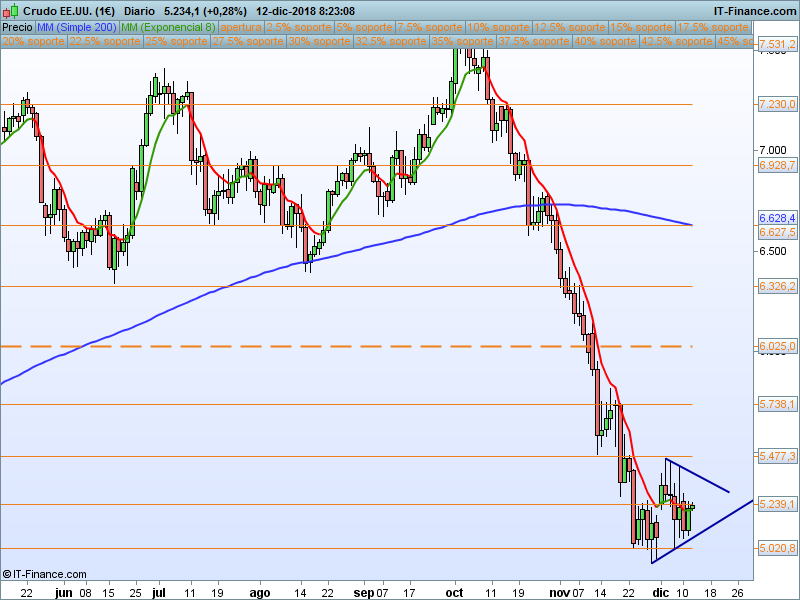Click the 40% soporte legend item
The width and height of the screenshot is (800, 600).
pos(605,42)
